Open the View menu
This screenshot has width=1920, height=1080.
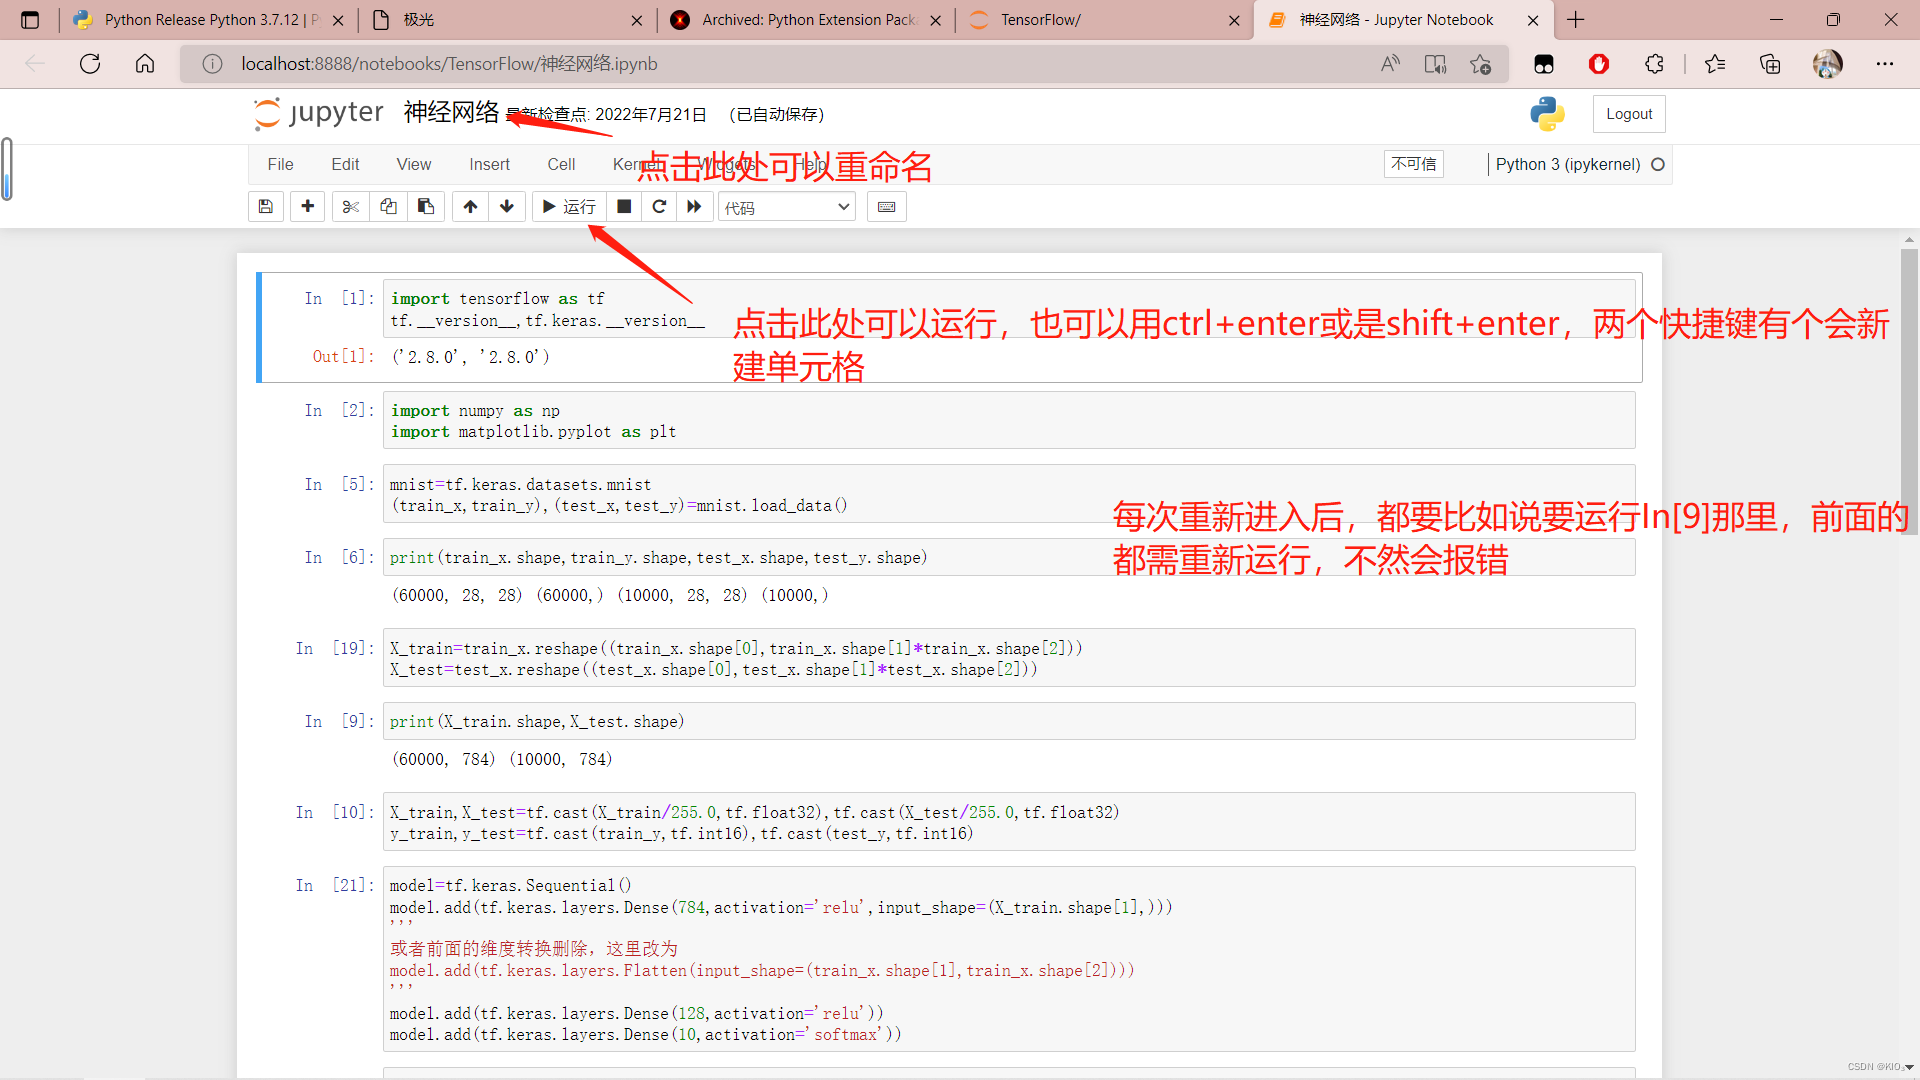click(414, 165)
